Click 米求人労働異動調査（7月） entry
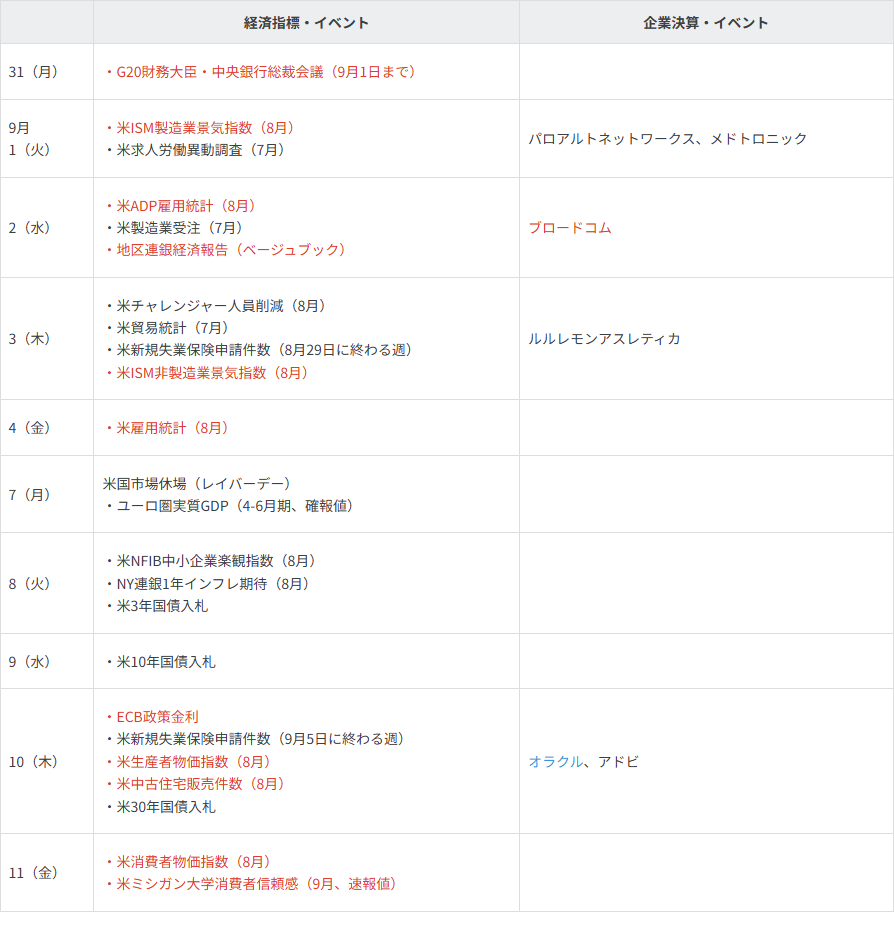Screen dimensions: 894x927 pyautogui.click(x=196, y=150)
